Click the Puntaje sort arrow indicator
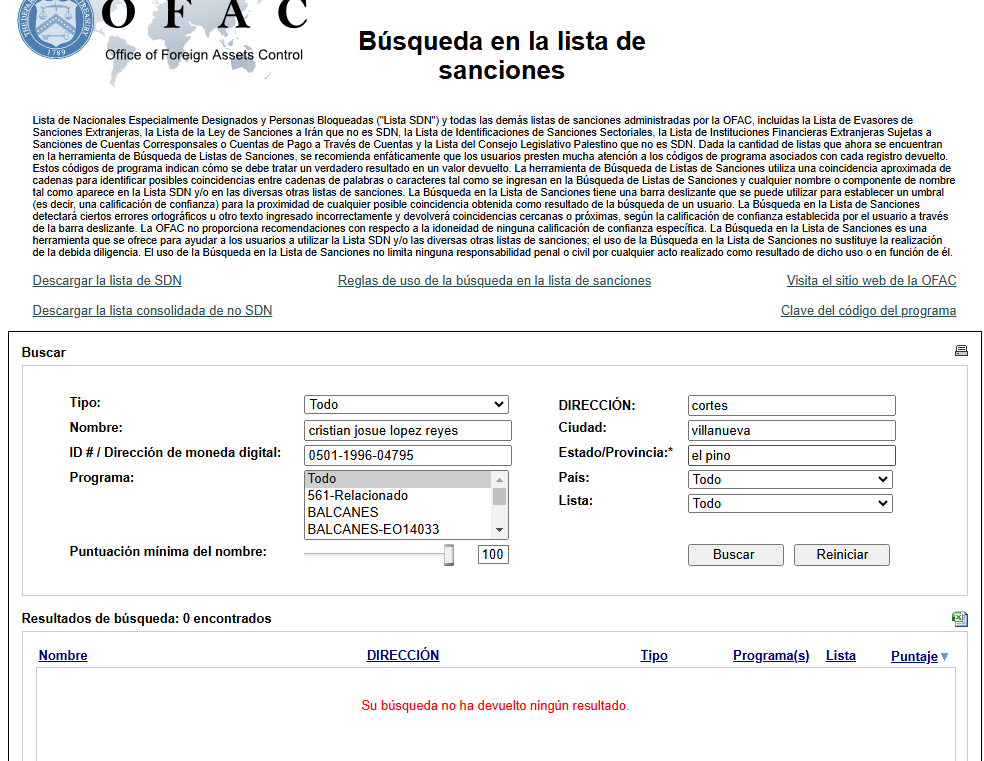 point(945,657)
